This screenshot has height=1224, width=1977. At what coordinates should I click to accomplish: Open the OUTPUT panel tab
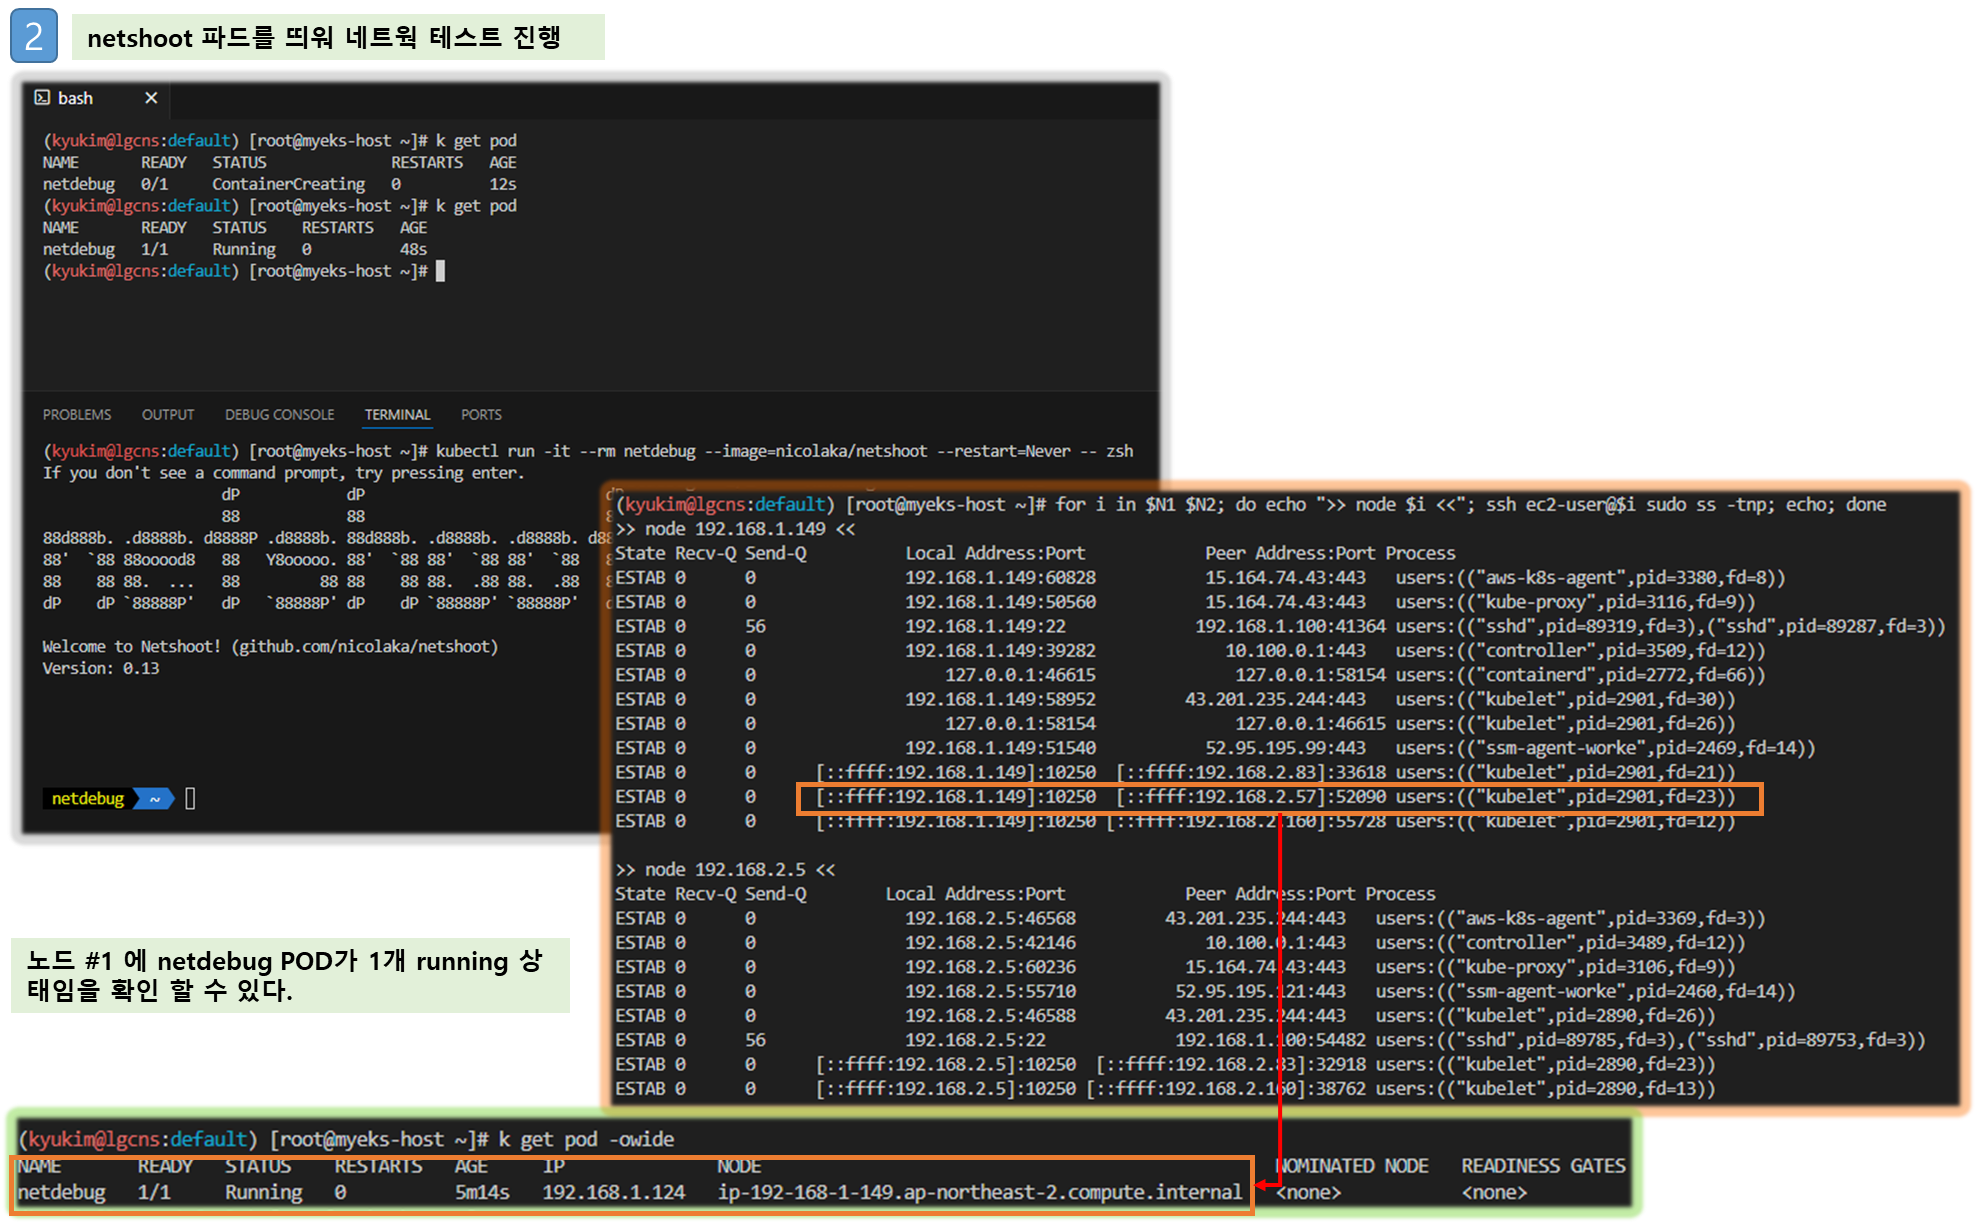168,414
